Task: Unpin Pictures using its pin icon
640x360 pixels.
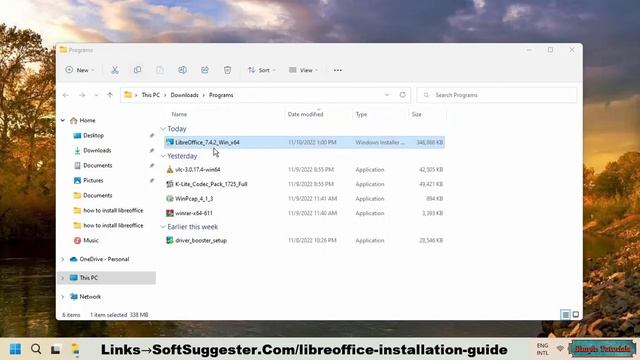Action: click(x=152, y=180)
